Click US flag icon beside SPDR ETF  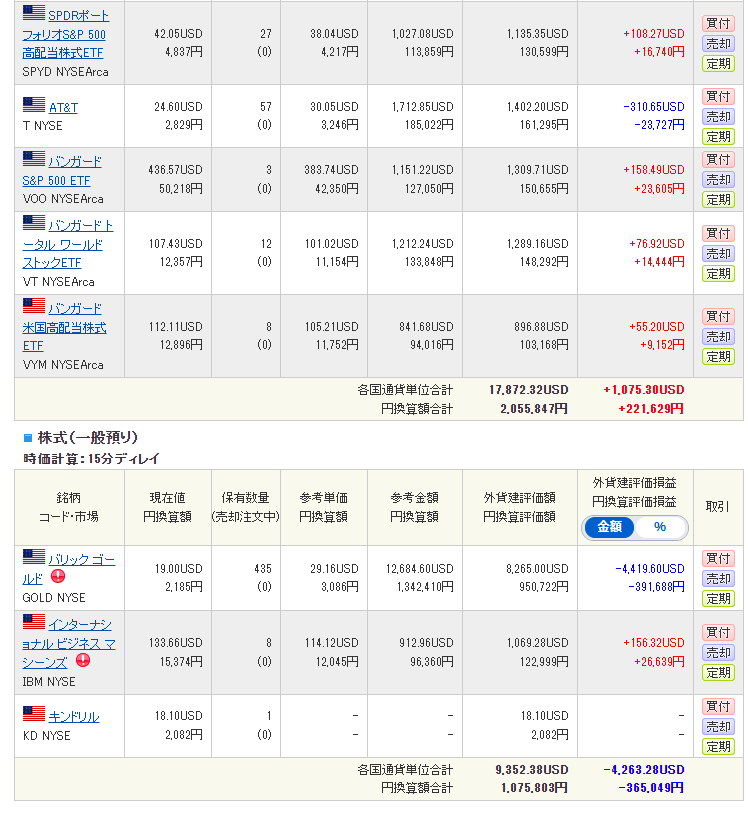[34, 12]
